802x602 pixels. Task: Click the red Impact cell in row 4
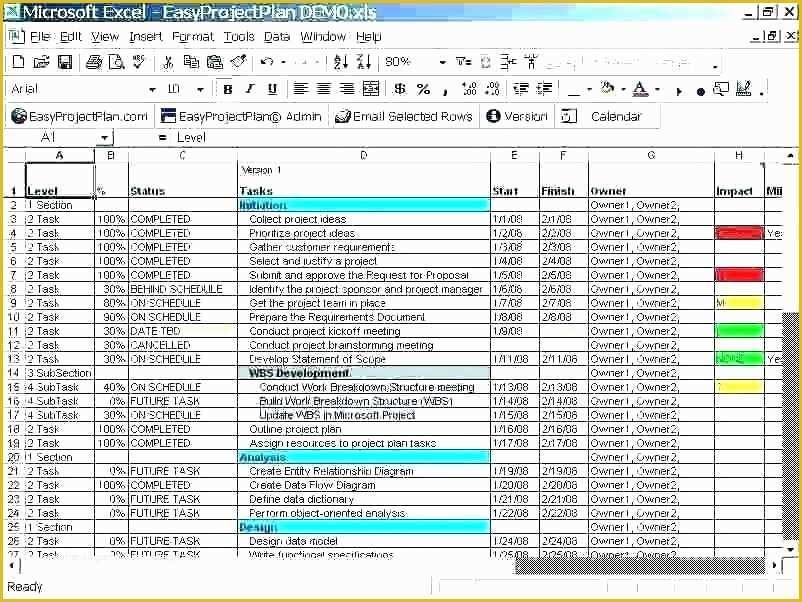[x=739, y=233]
